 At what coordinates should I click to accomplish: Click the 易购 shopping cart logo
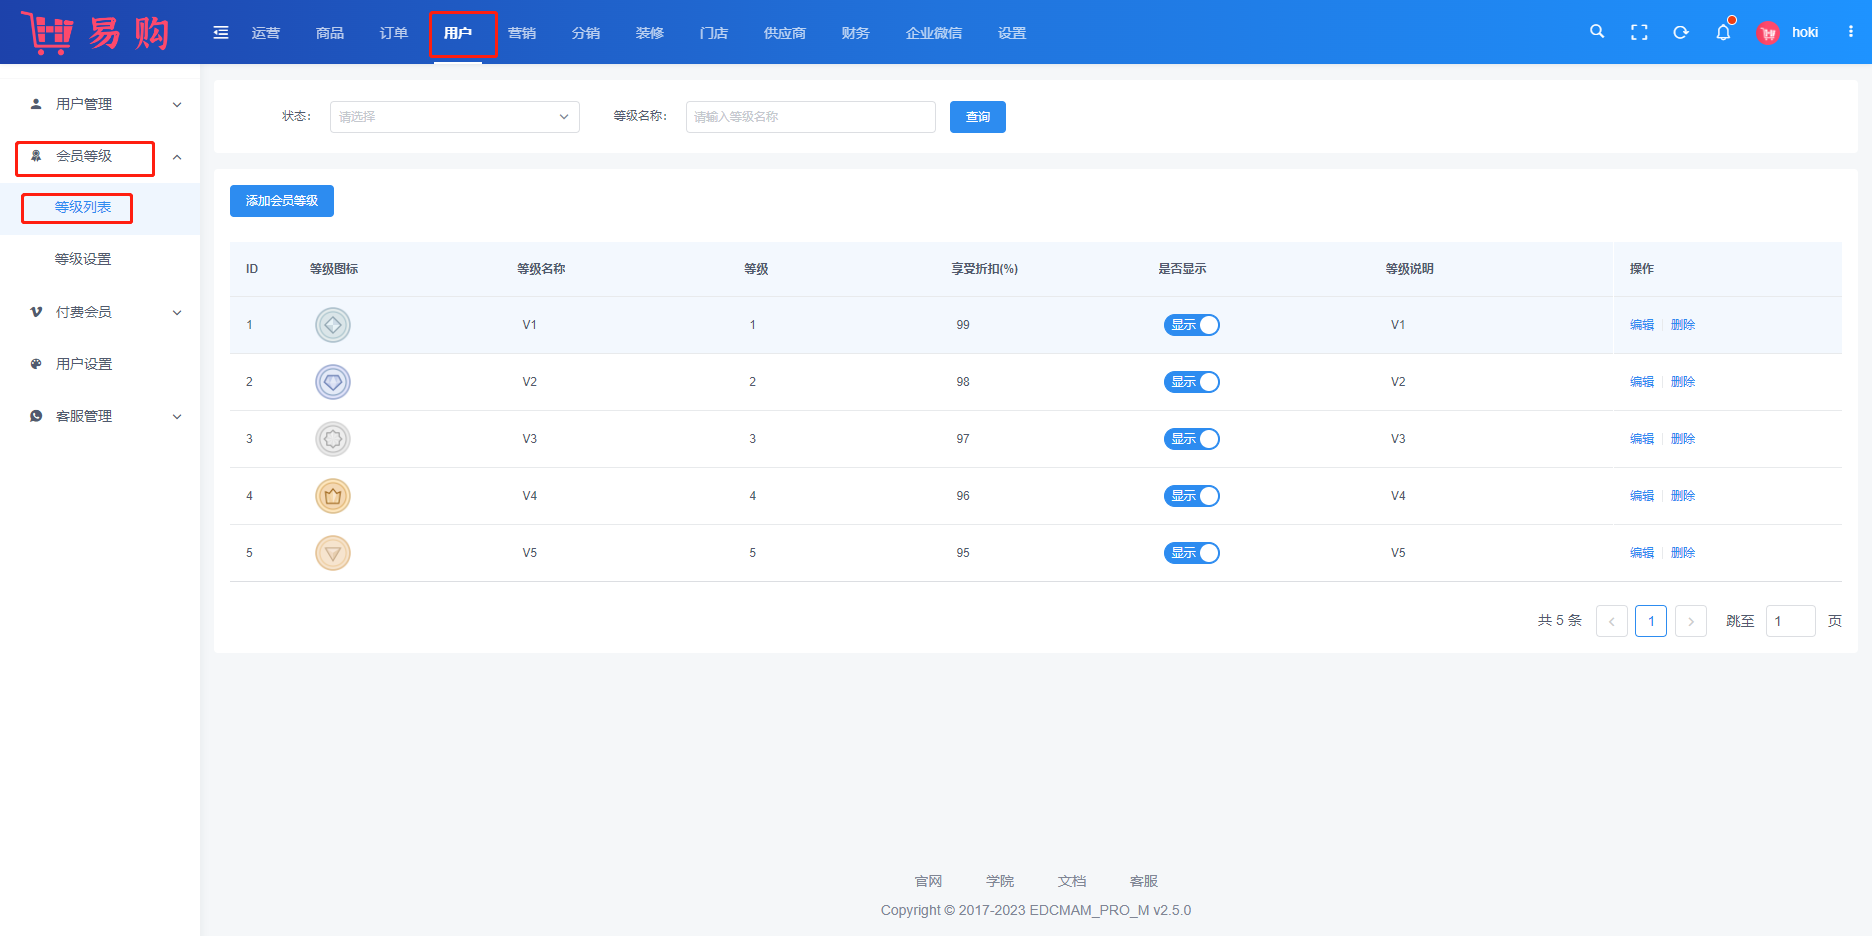[x=95, y=33]
